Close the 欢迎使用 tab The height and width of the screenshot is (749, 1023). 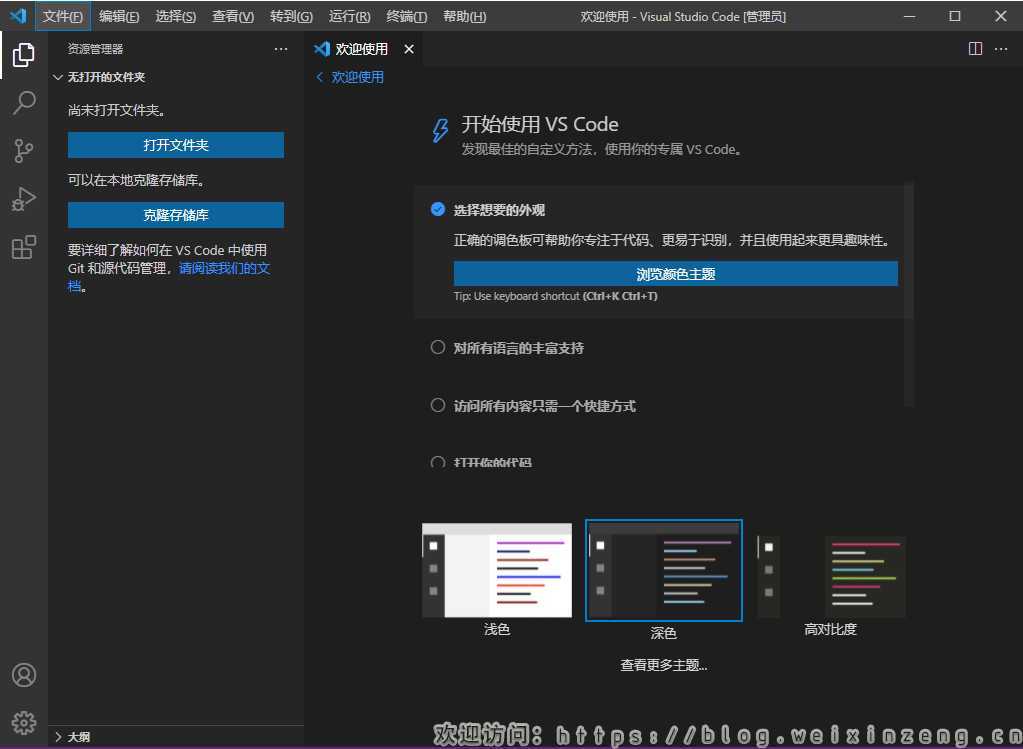coord(409,49)
